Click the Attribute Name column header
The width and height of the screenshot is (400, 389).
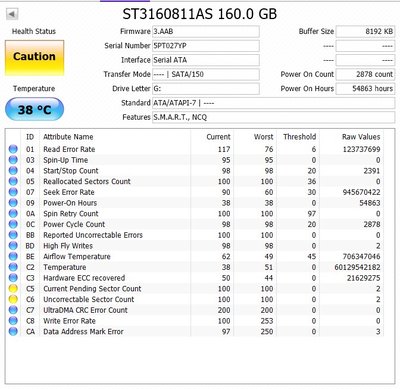click(x=68, y=137)
